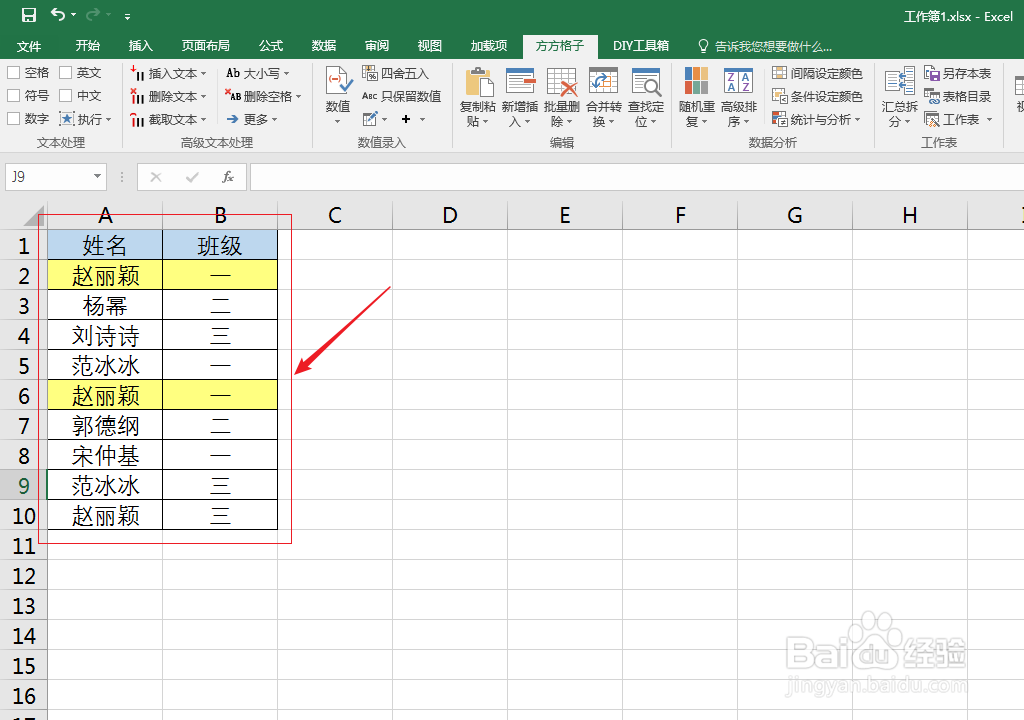Image resolution: width=1024 pixels, height=720 pixels.
Task: Select column G header
Action: (795, 215)
